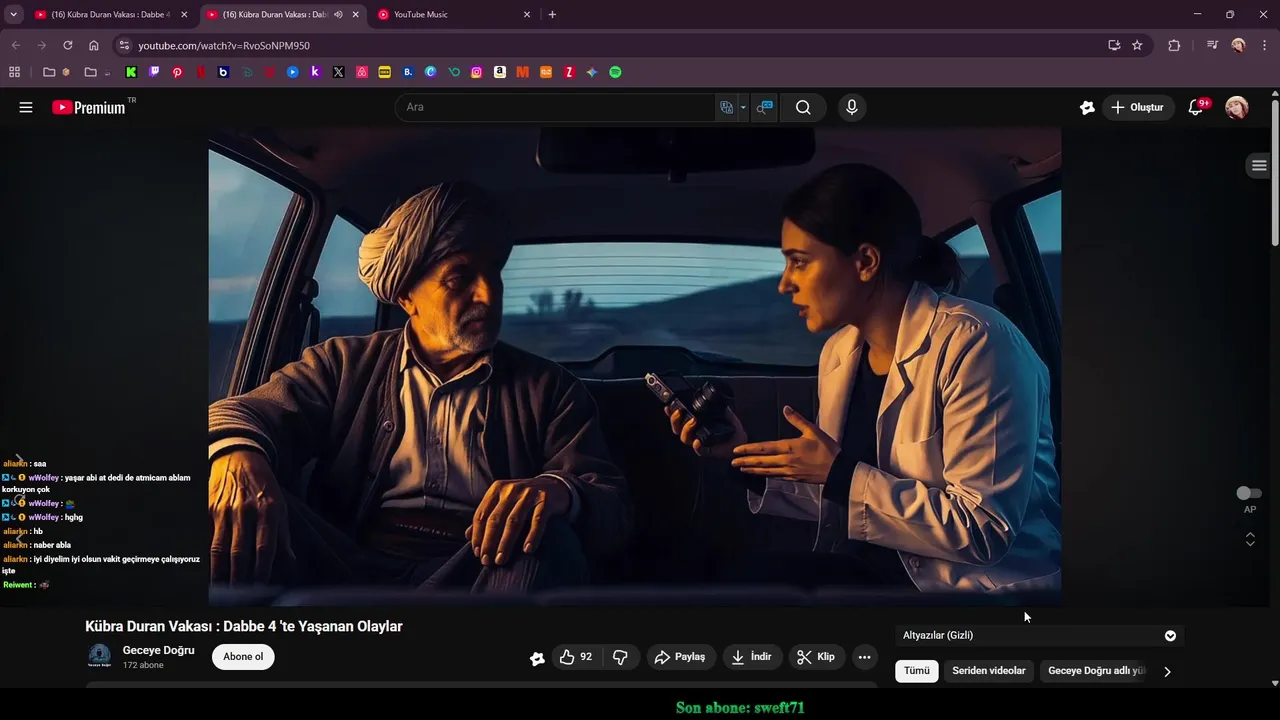View site information icon in address bar
The width and height of the screenshot is (1280, 720).
click(x=123, y=45)
